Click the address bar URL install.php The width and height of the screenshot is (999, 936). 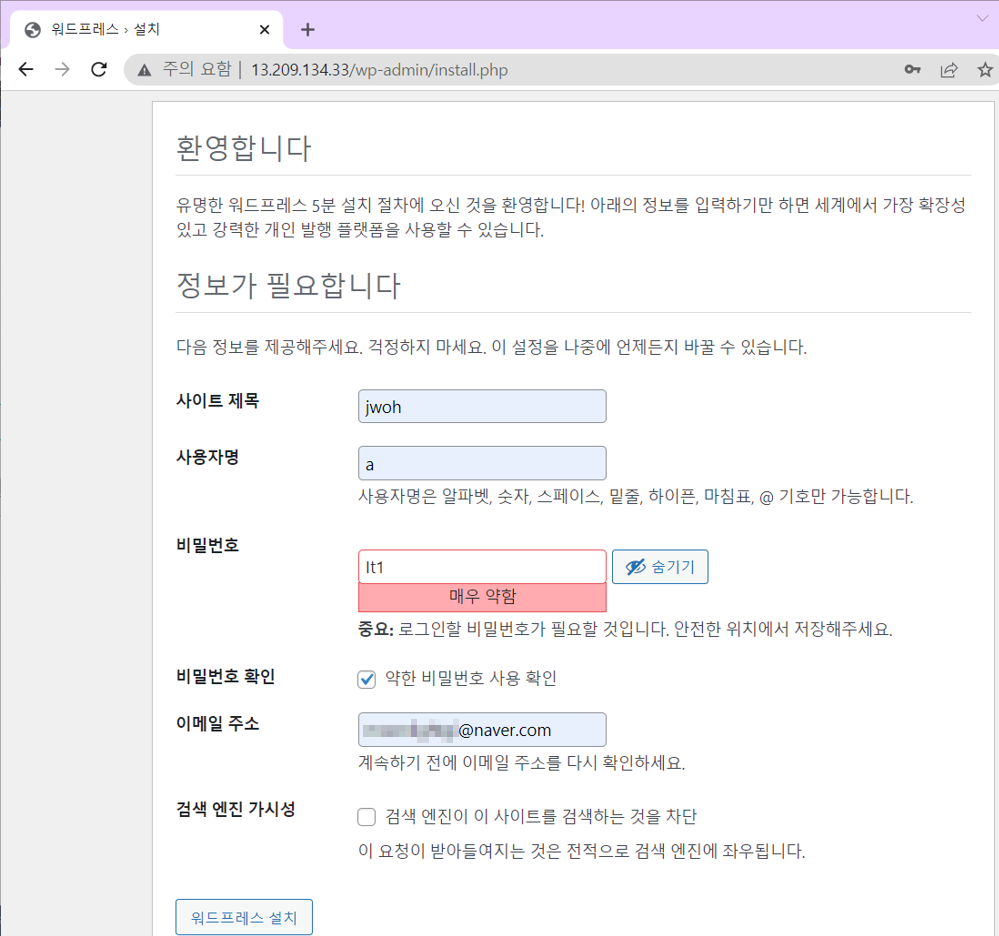coord(379,70)
